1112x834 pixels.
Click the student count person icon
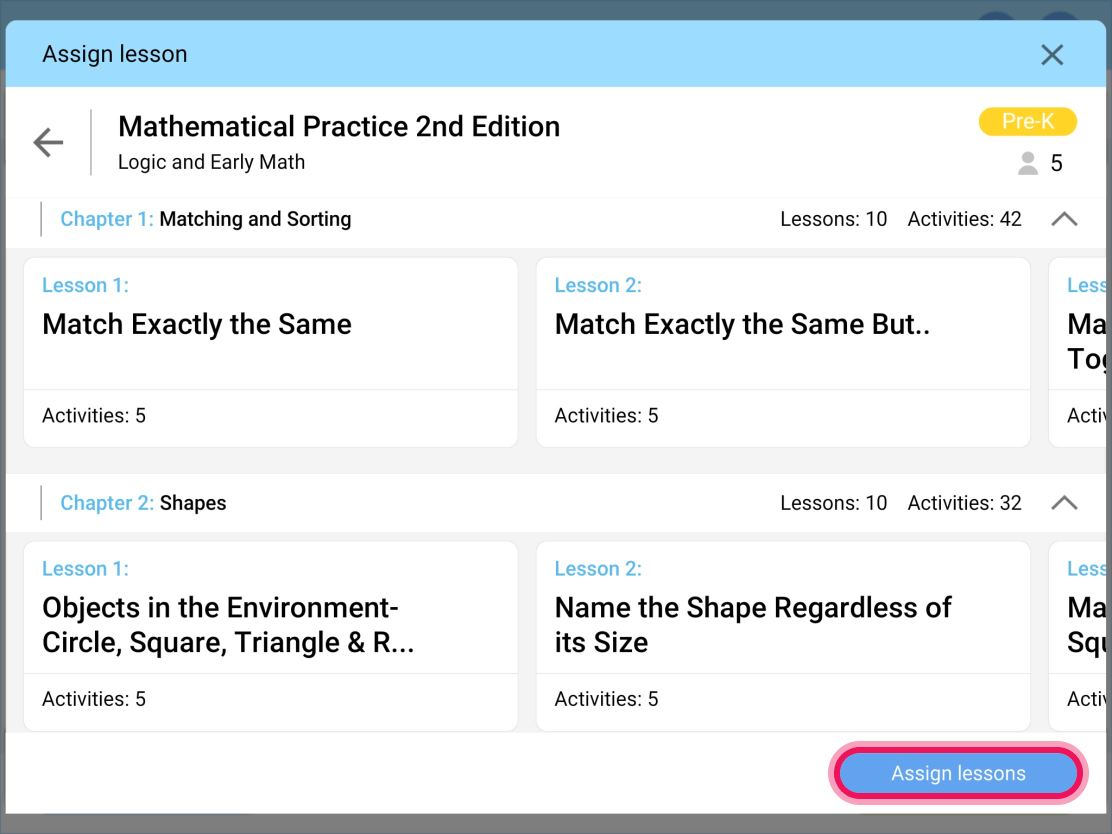click(x=1028, y=163)
